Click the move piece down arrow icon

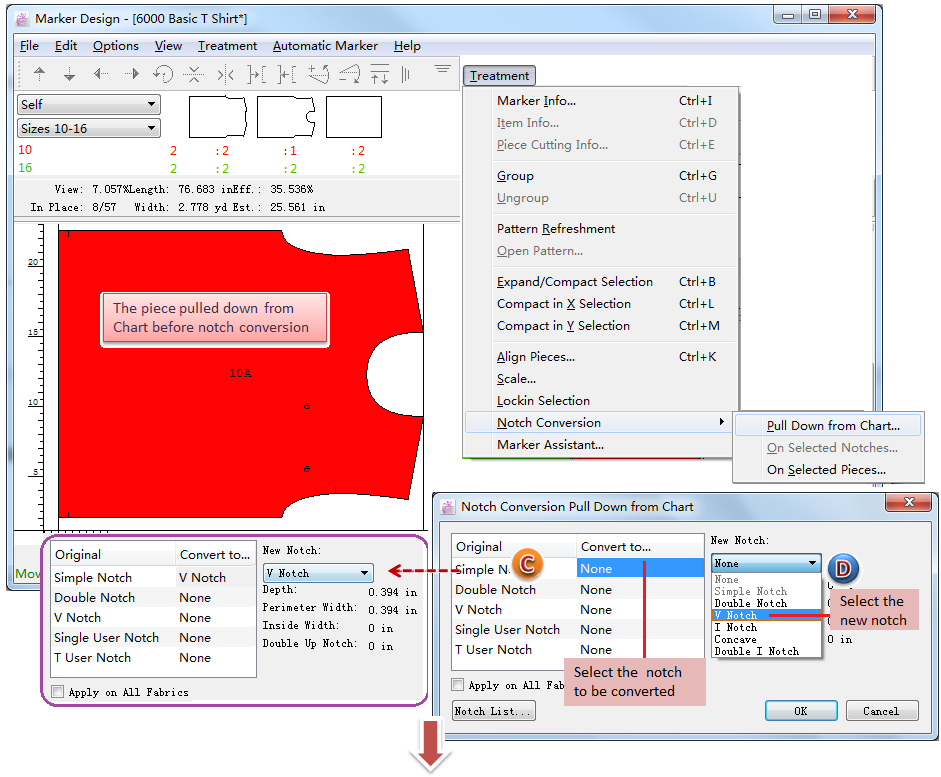[70, 74]
